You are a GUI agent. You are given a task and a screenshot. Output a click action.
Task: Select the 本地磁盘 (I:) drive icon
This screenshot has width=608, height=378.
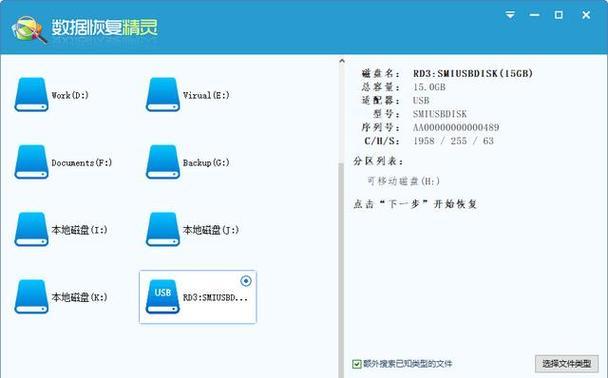coord(31,230)
